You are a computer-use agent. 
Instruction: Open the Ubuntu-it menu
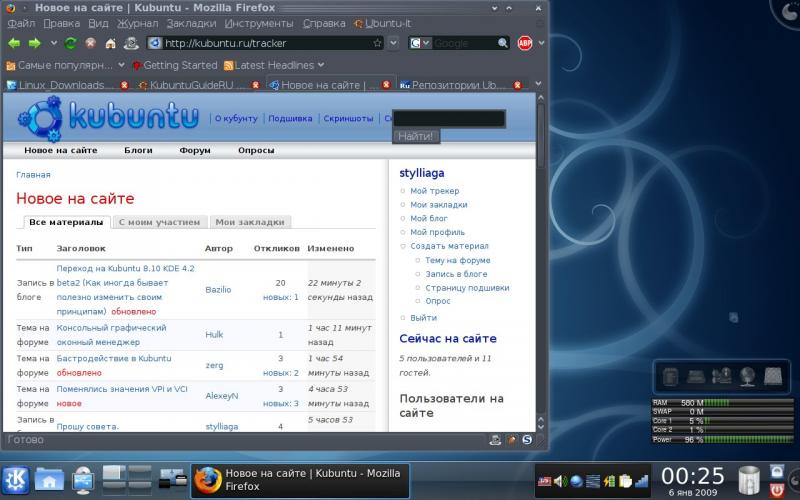point(383,23)
